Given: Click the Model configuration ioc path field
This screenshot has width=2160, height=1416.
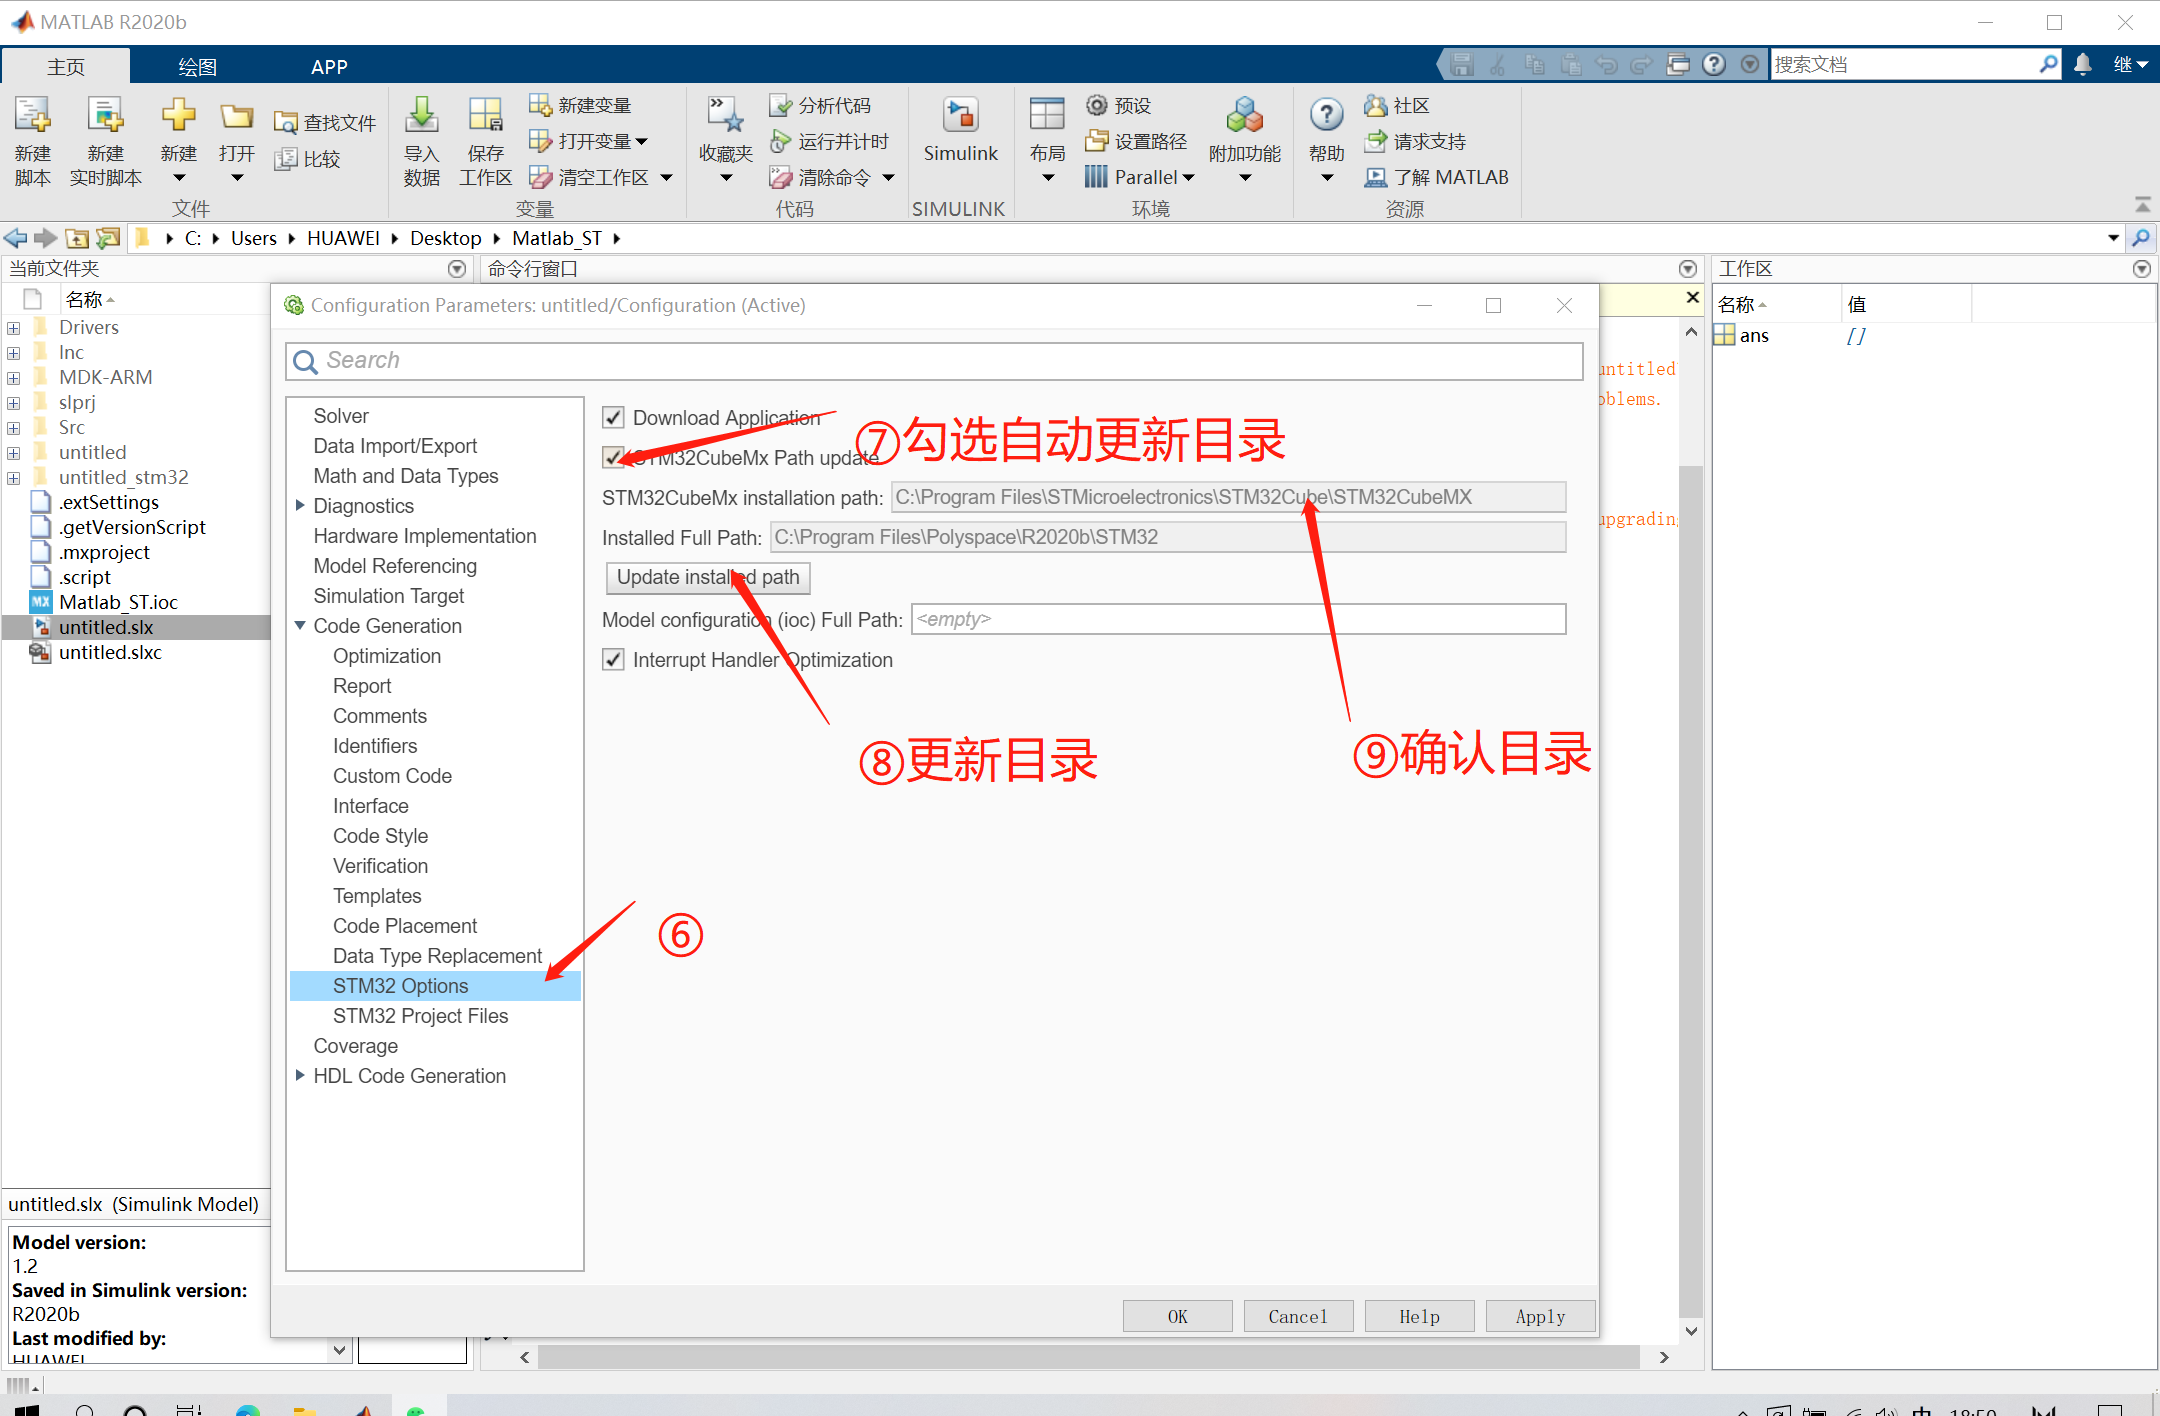Looking at the screenshot, I should pos(1238,619).
